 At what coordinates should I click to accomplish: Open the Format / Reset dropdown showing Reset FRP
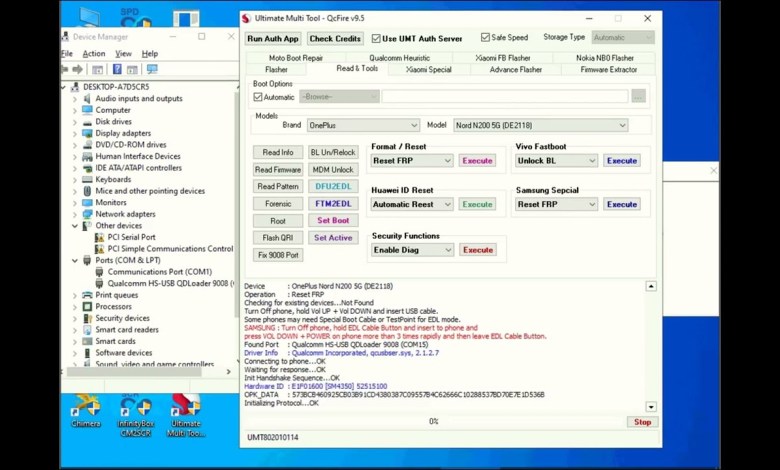point(411,161)
